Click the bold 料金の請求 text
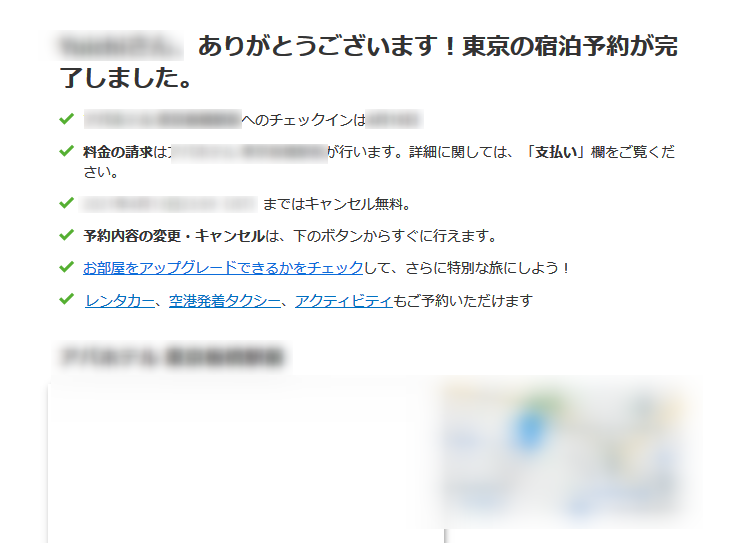 (119, 152)
